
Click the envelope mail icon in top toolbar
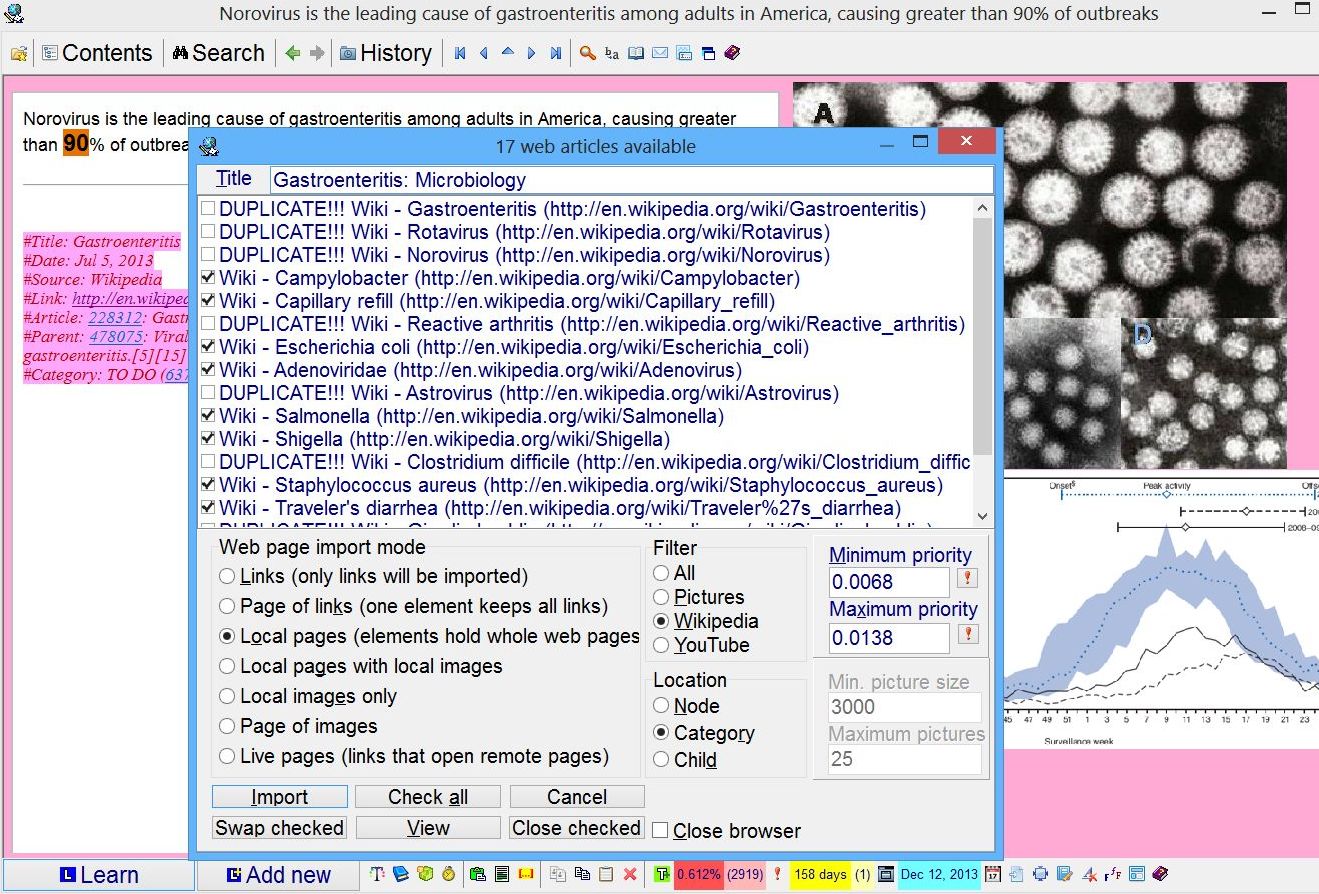[x=660, y=54]
